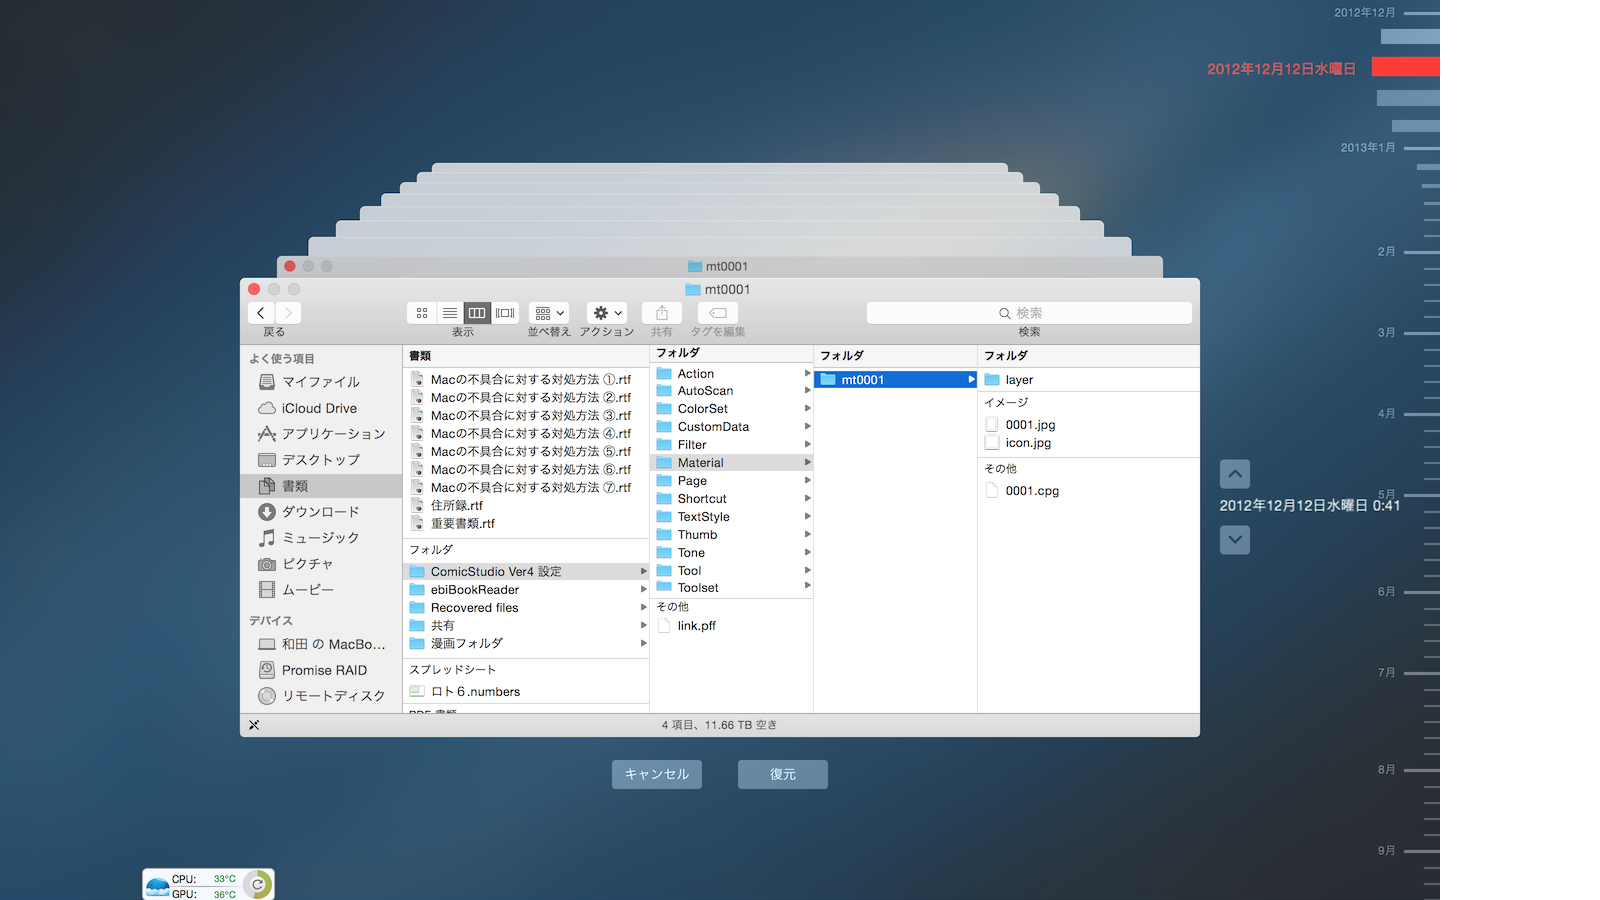Go to next Time Machine snapshot
Screen dimensions: 1600x900
[1235, 540]
